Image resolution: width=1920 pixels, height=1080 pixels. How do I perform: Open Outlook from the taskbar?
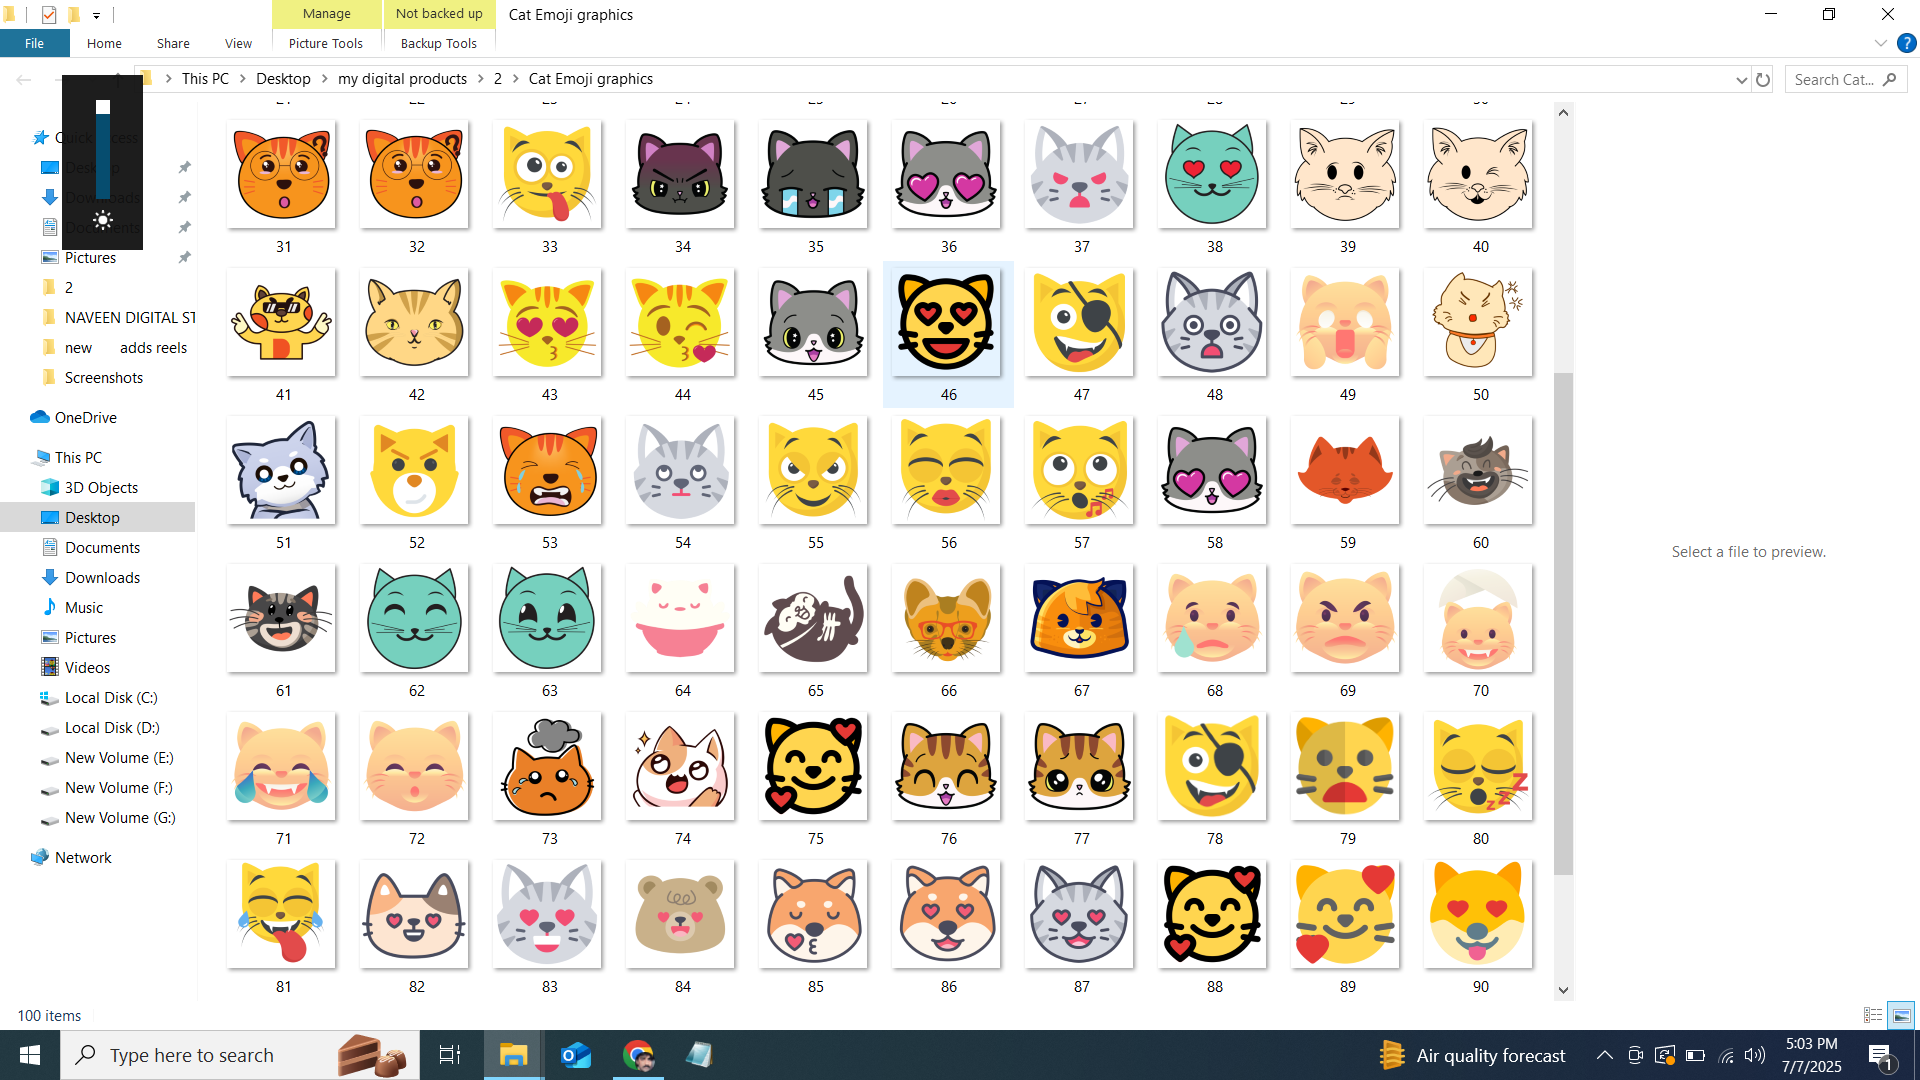point(576,1055)
